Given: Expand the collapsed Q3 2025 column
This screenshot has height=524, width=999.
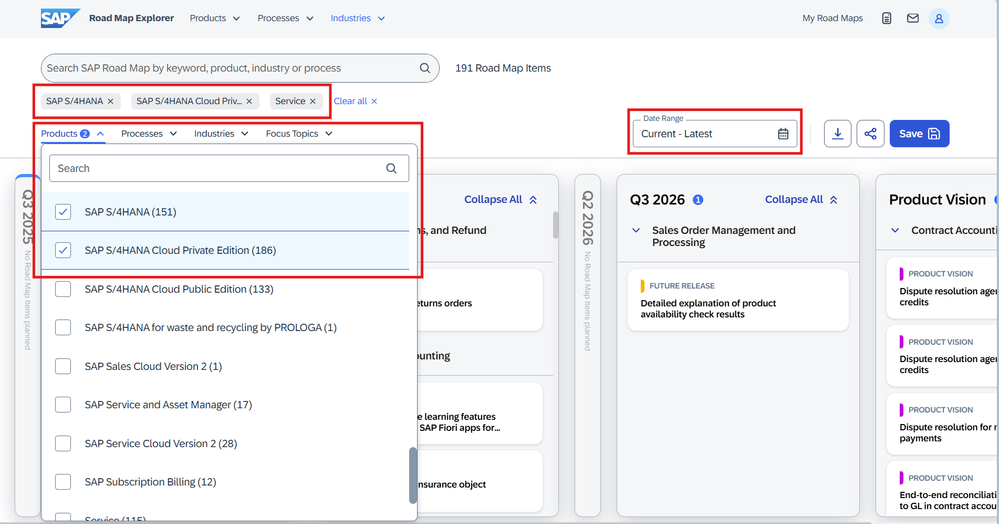Looking at the screenshot, I should point(27,344).
